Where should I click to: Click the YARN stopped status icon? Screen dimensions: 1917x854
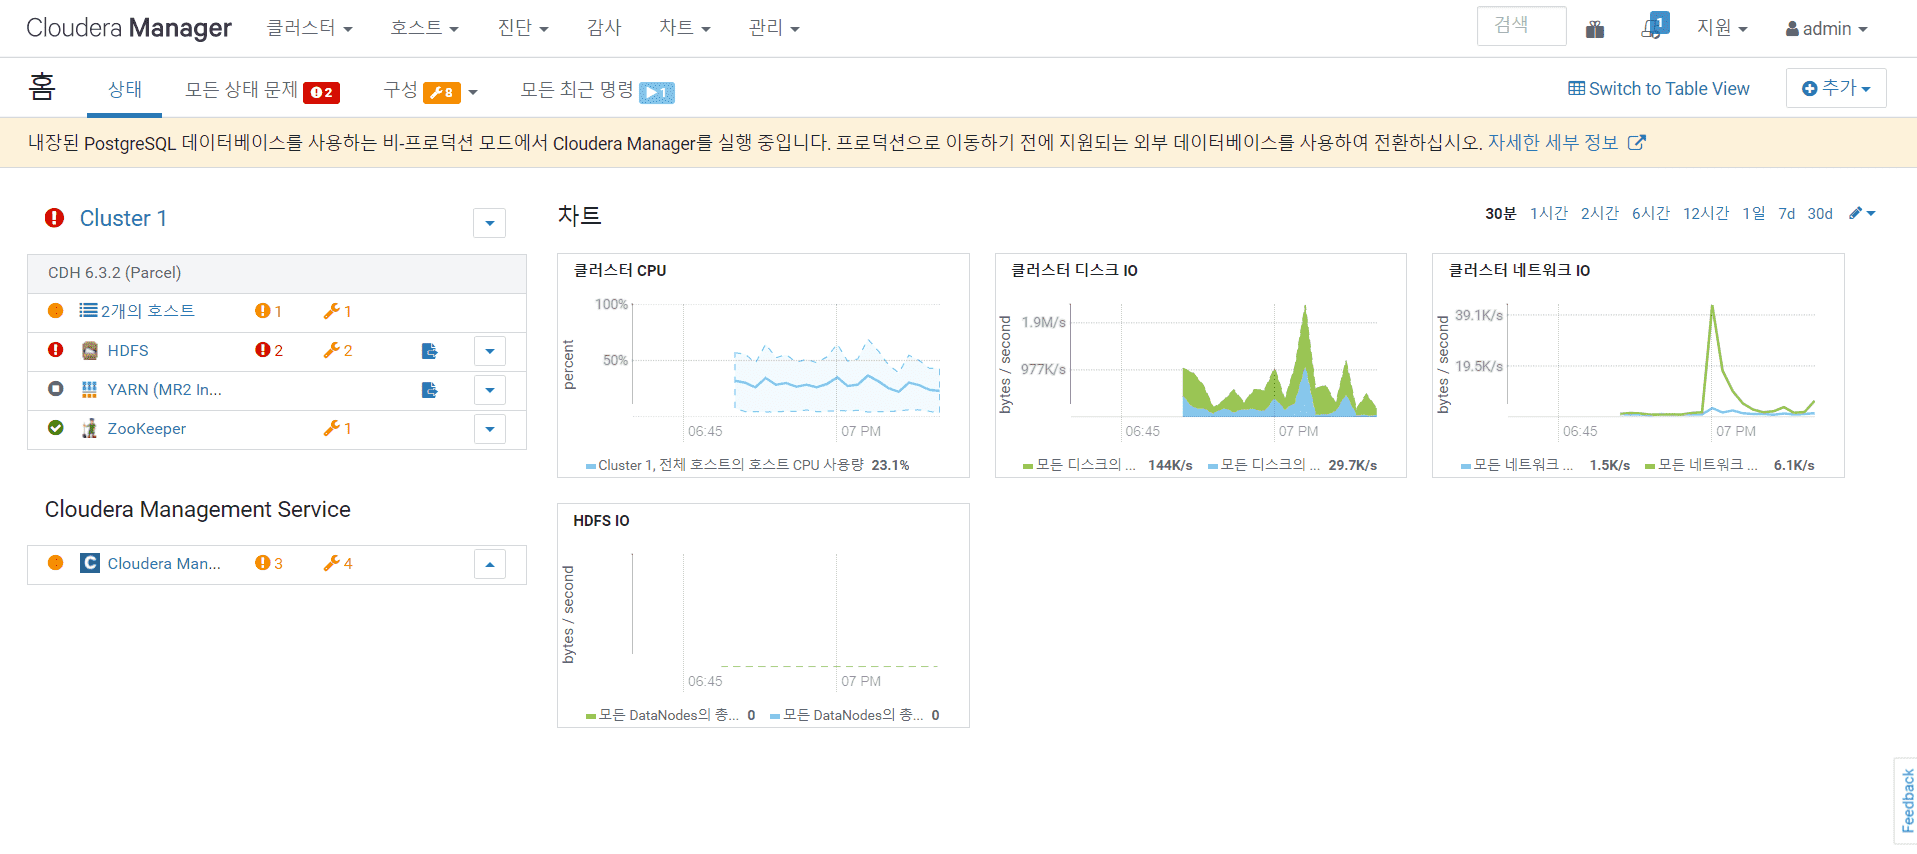point(56,389)
